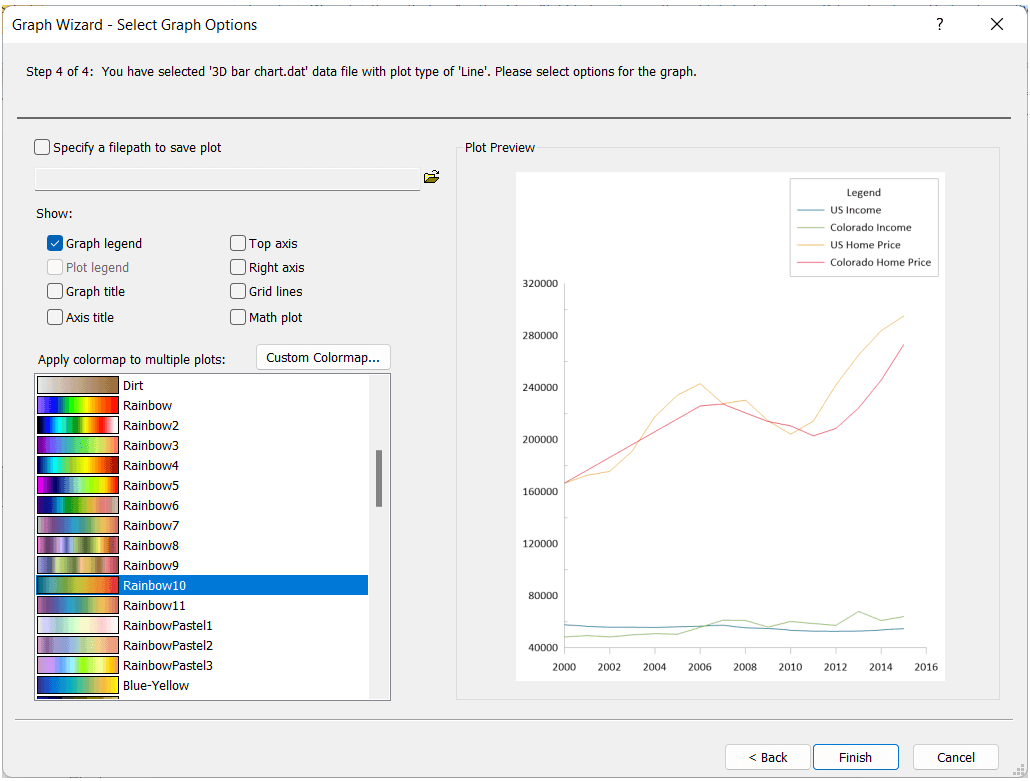The height and width of the screenshot is (781, 1030).
Task: Click the Finish button
Action: pos(855,757)
